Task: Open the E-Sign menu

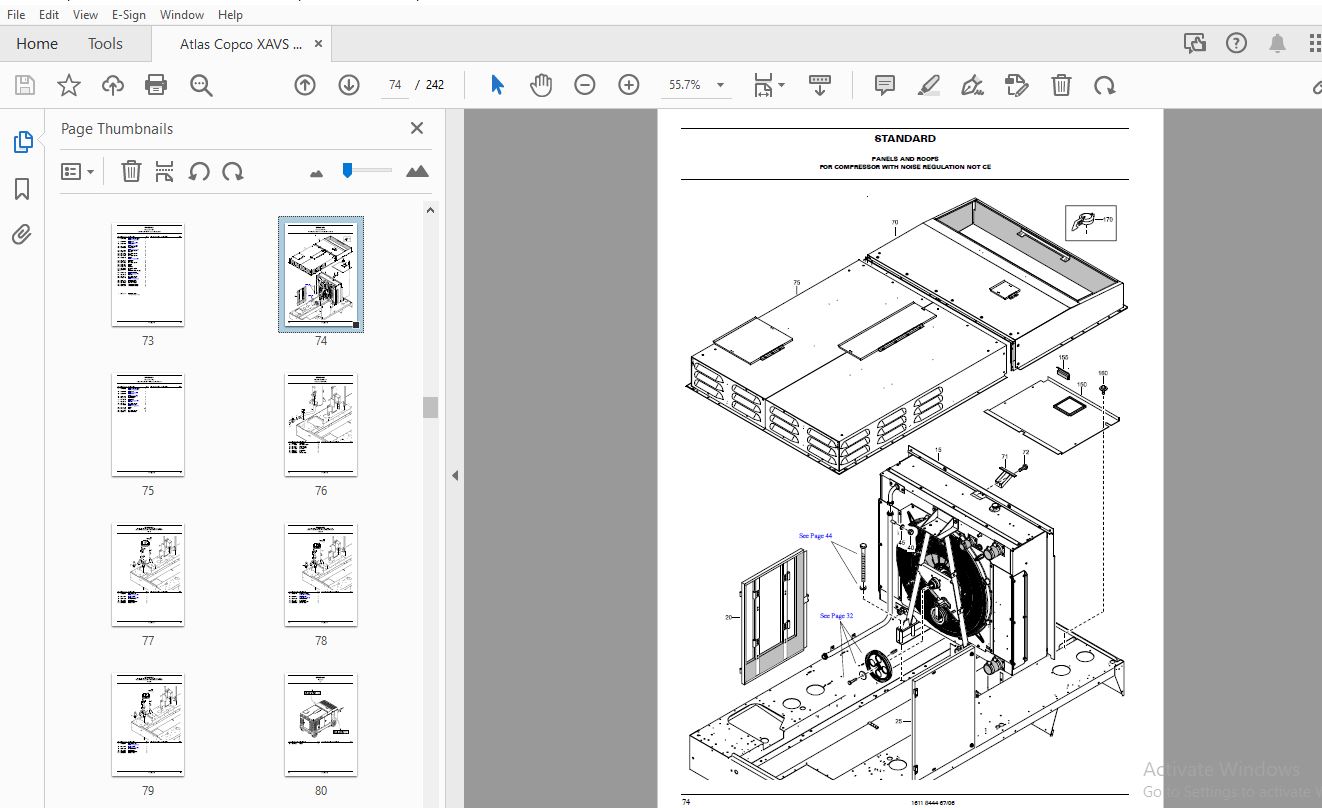Action: point(128,15)
